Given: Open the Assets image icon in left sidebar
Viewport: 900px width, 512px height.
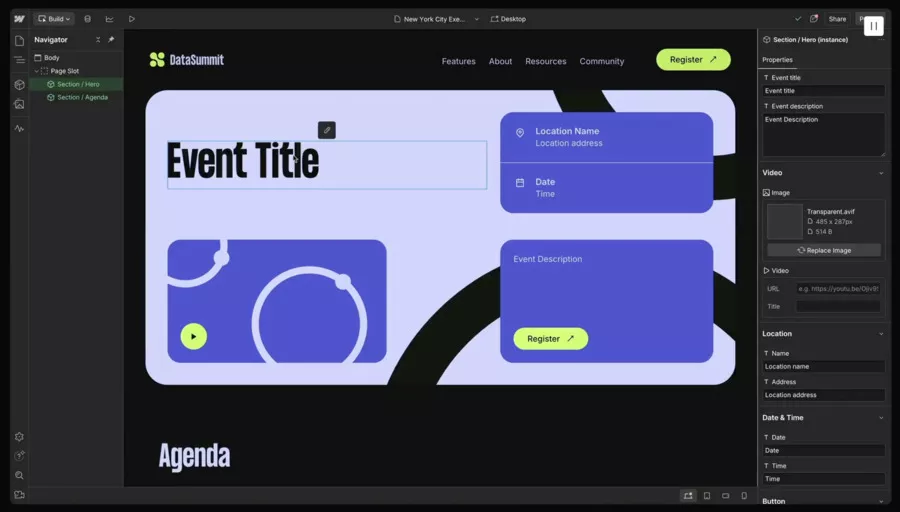Looking at the screenshot, I should [20, 104].
